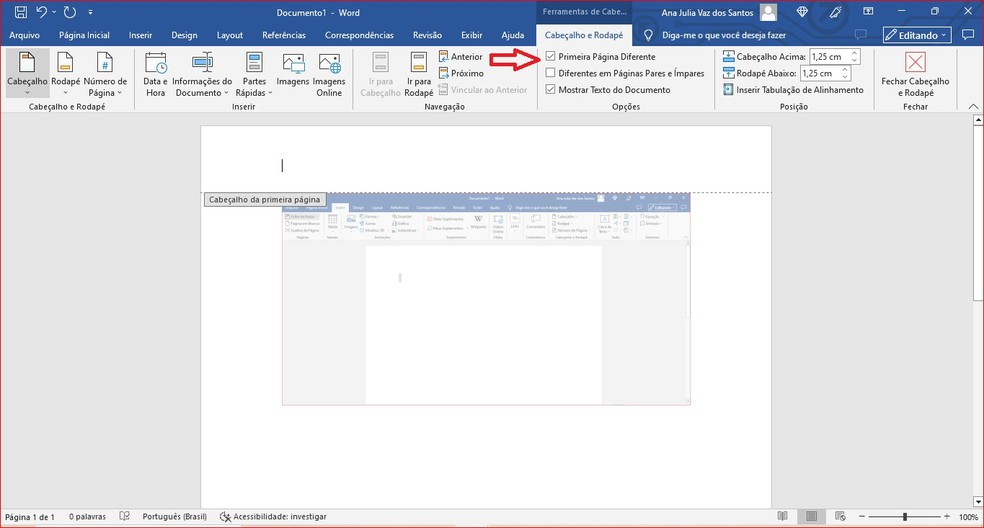Uncheck Primeira Página Diferente checkbox
Viewport: 984px width, 528px height.
coord(551,57)
